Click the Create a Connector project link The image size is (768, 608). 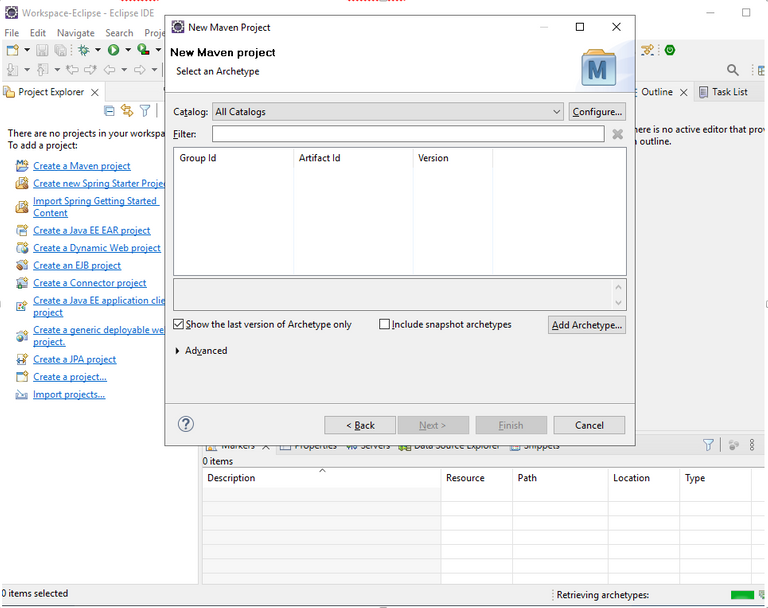(x=90, y=283)
